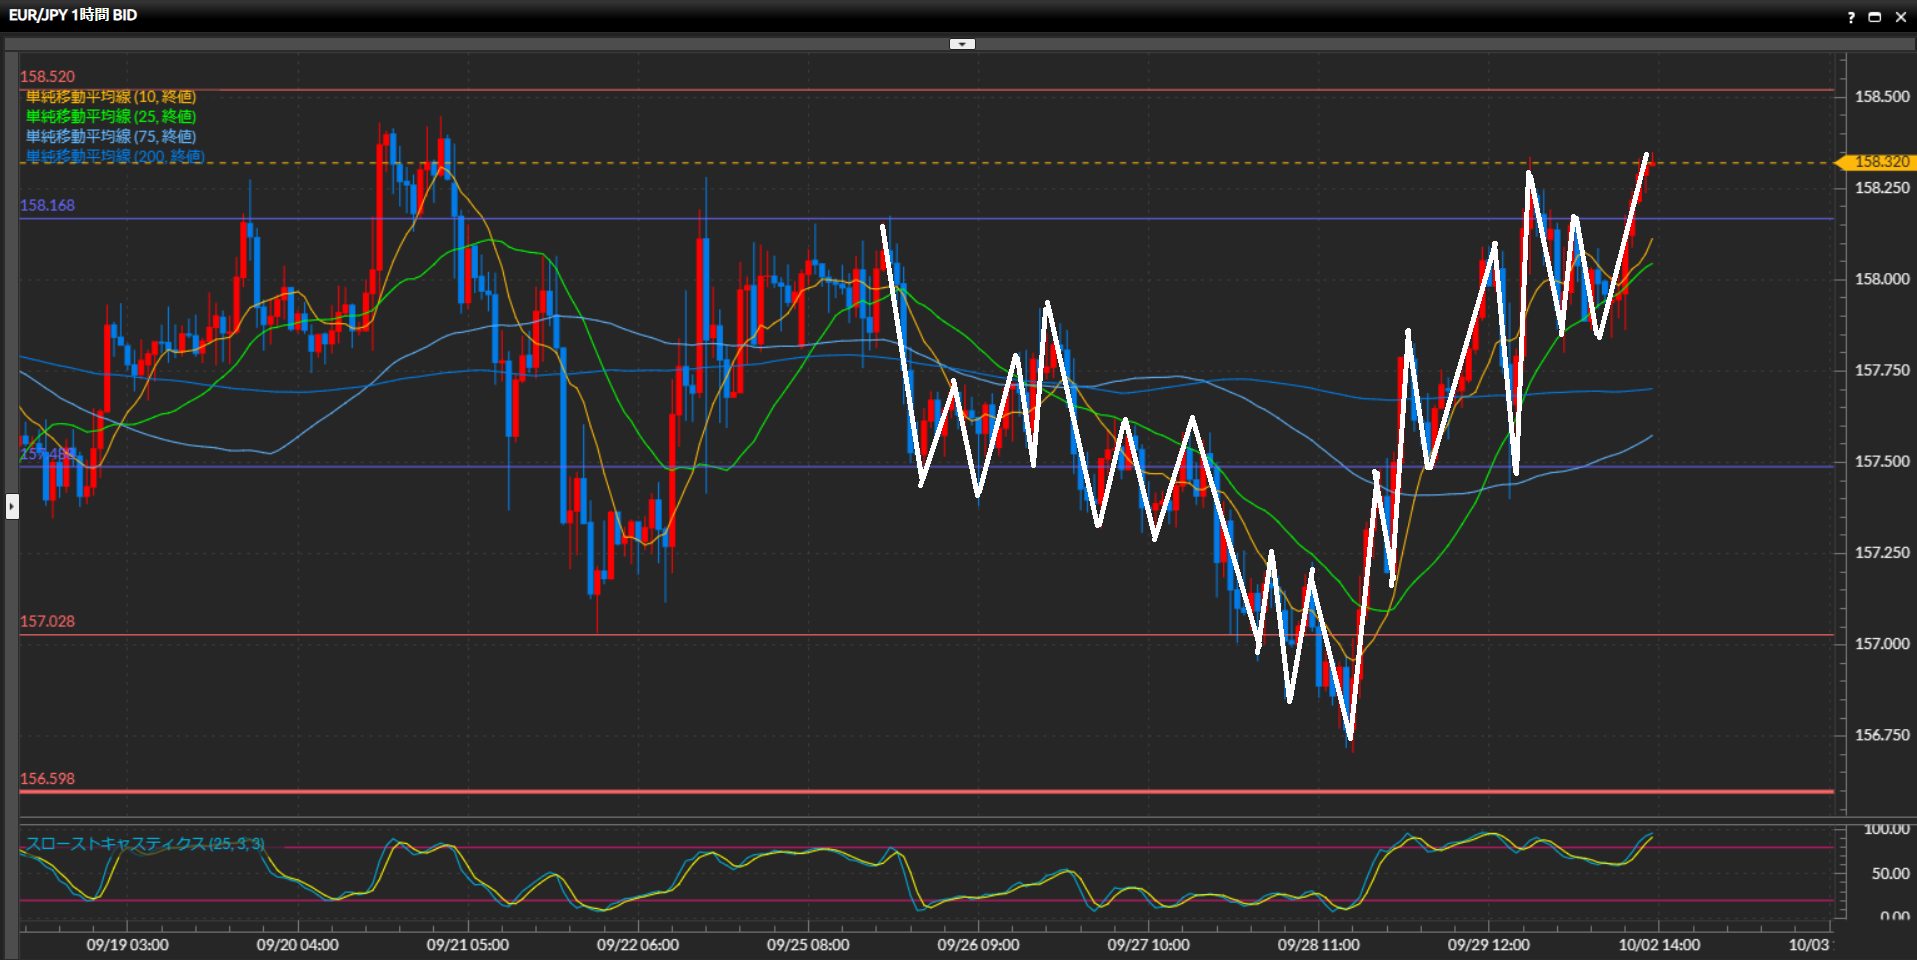This screenshot has width=1917, height=960.
Task: Select the 158.520 horizontal line label
Action: tap(47, 77)
